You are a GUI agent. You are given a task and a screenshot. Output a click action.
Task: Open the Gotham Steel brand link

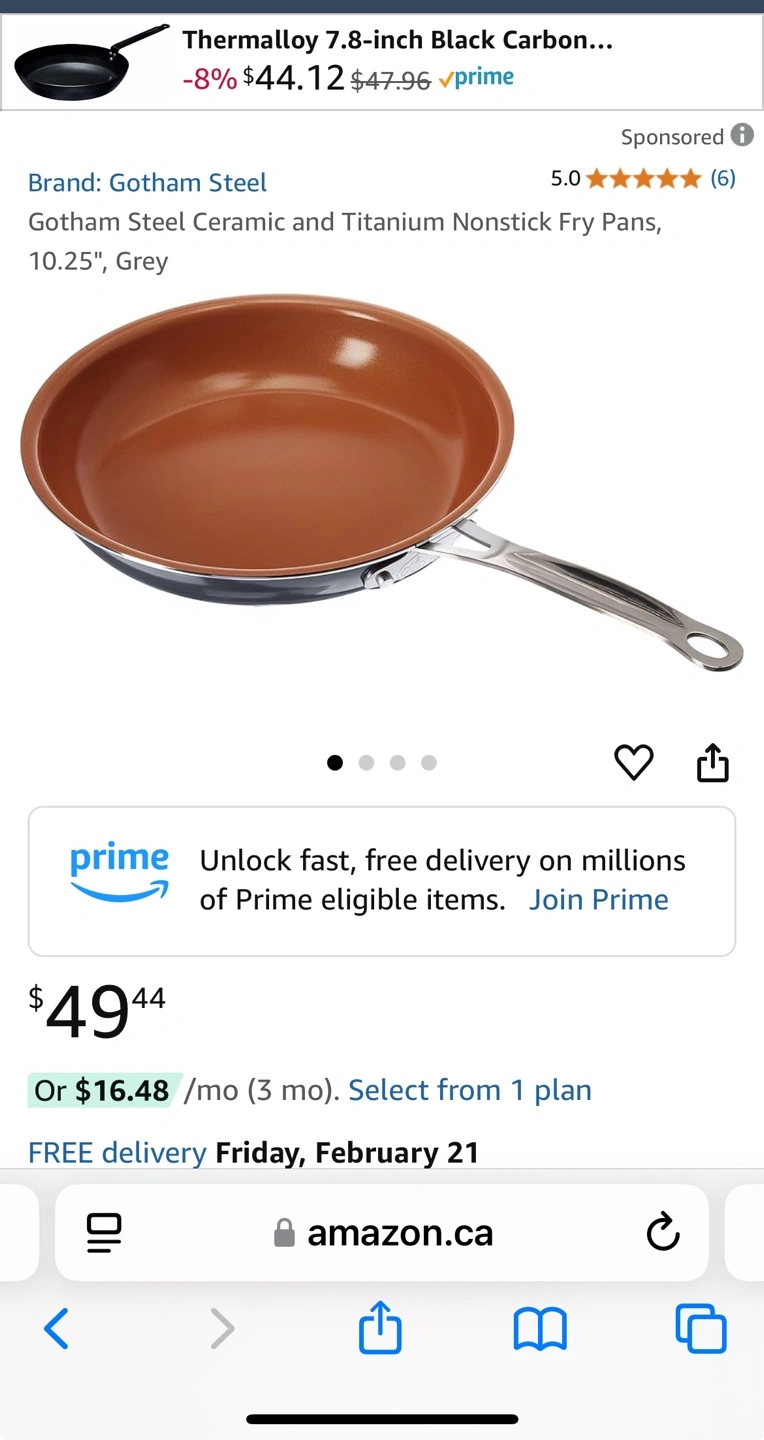click(147, 183)
